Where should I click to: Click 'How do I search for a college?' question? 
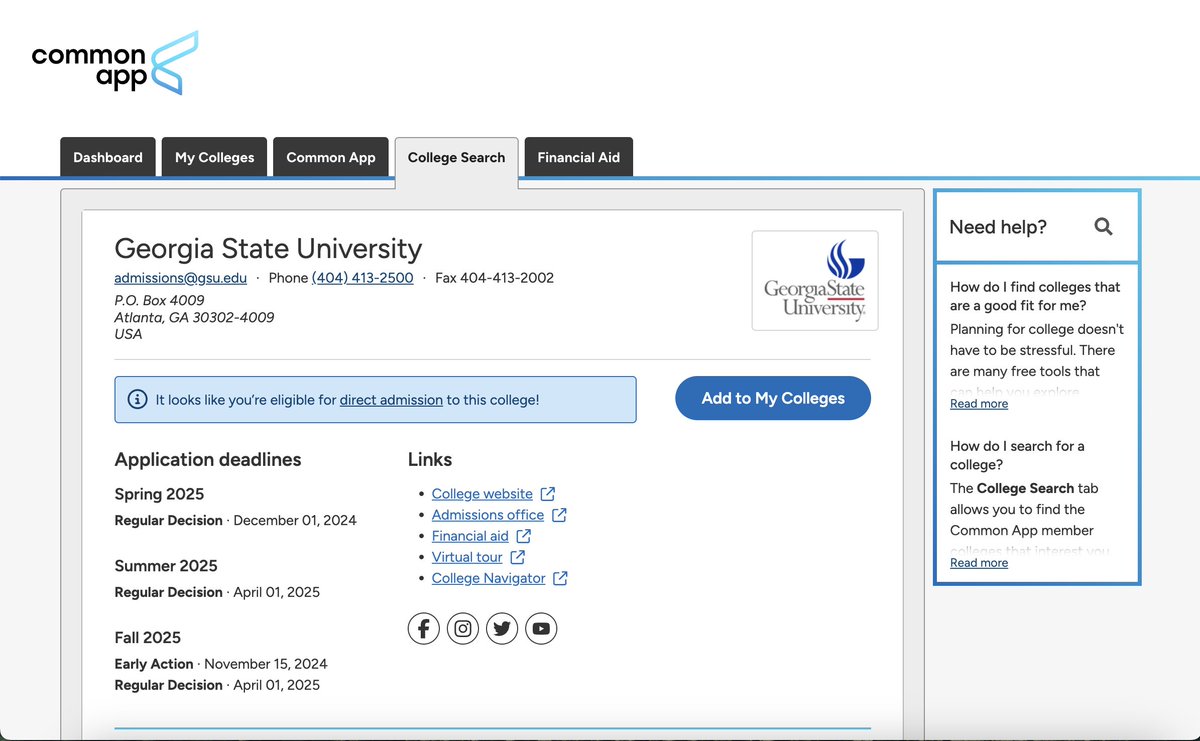tap(1017, 455)
